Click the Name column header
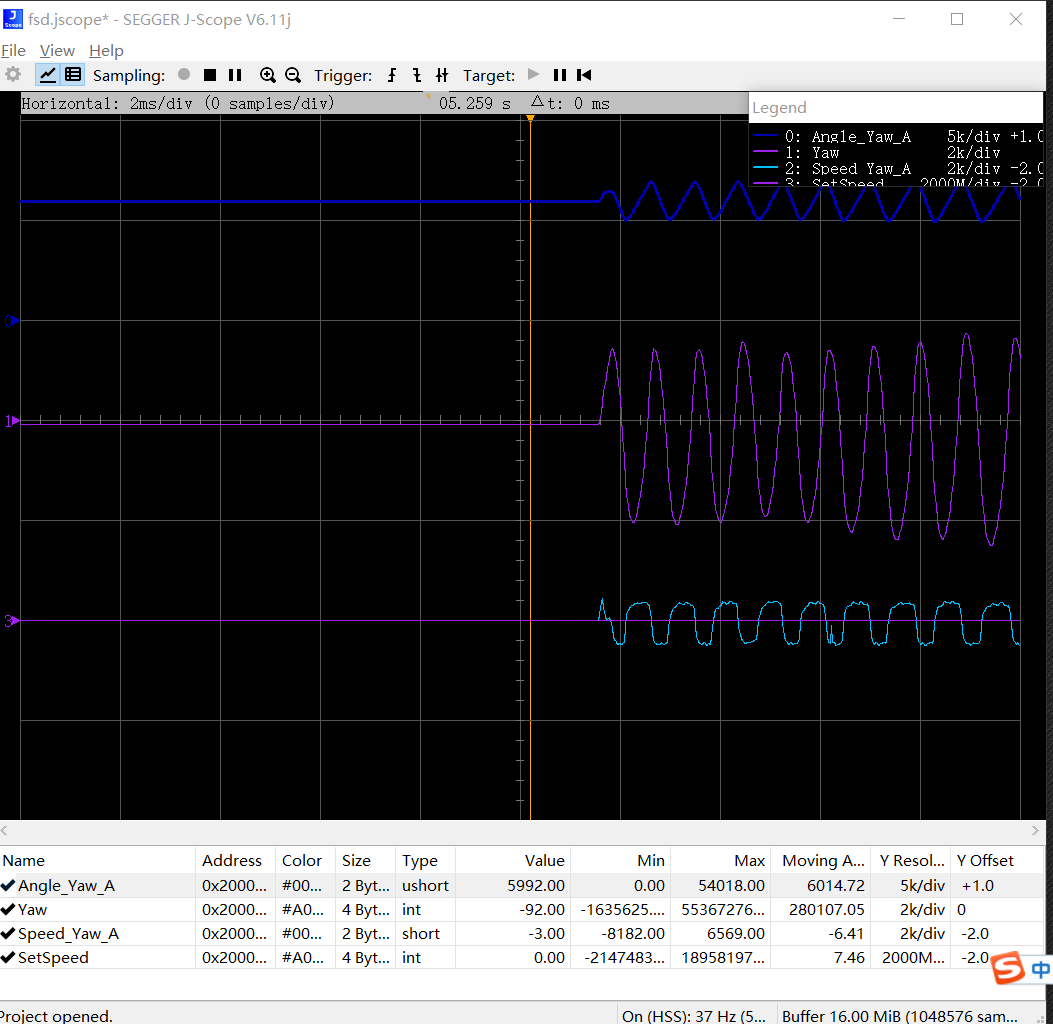1053x1024 pixels. 97,861
